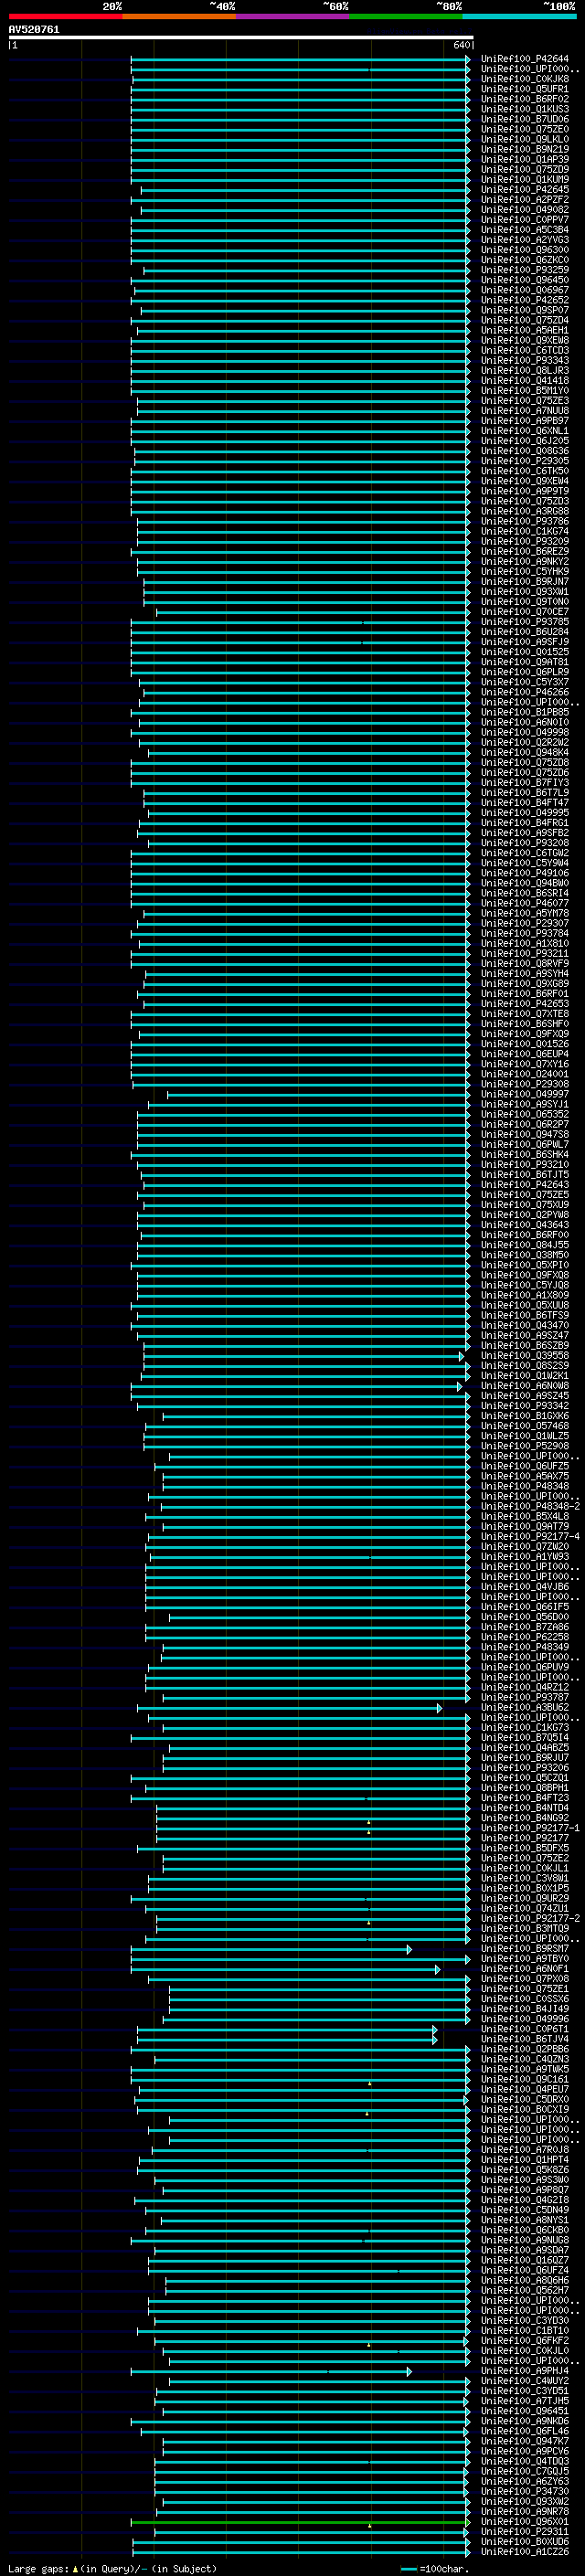Select label UniRef100_P62258
This screenshot has width=585, height=2576.
pyautogui.click(x=525, y=1637)
